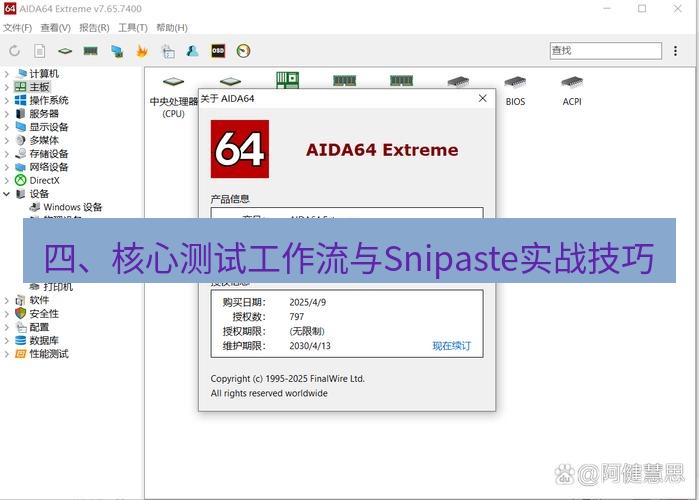Collapse the 设备 tree arrow
This screenshot has width=699, height=500.
(x=7, y=194)
